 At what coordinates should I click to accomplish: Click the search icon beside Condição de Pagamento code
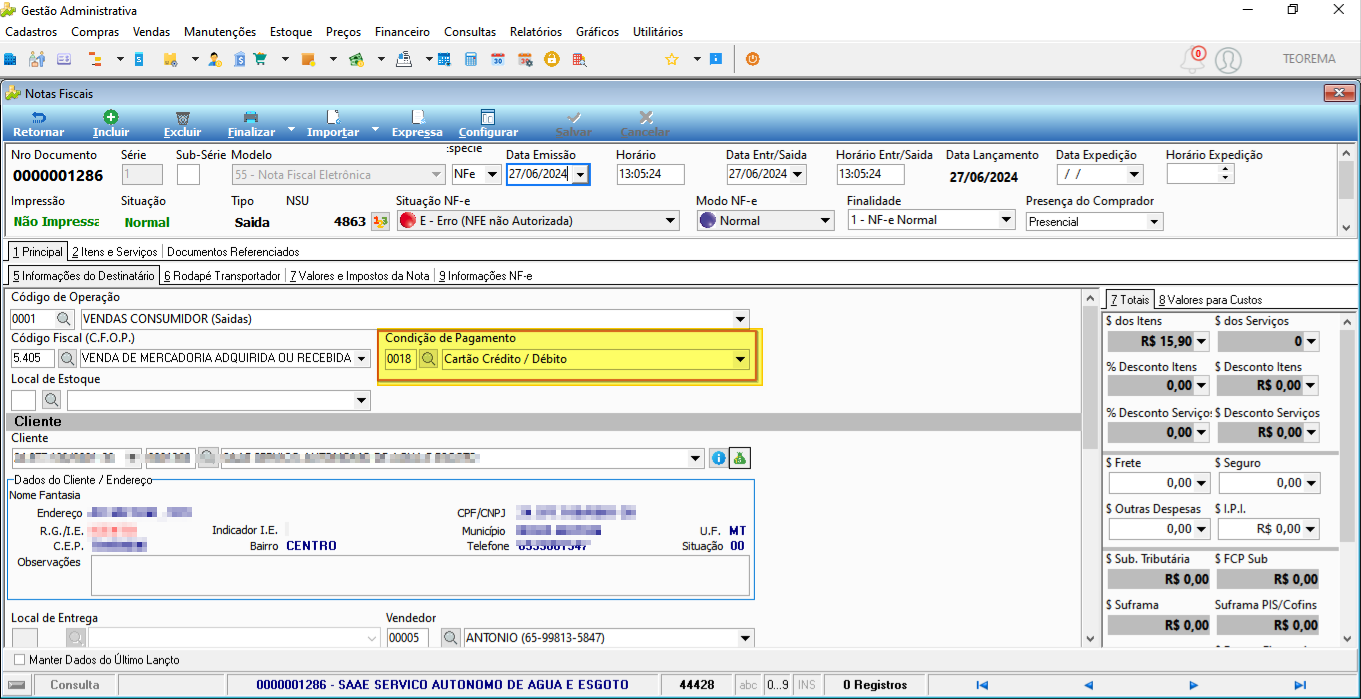[x=429, y=359]
